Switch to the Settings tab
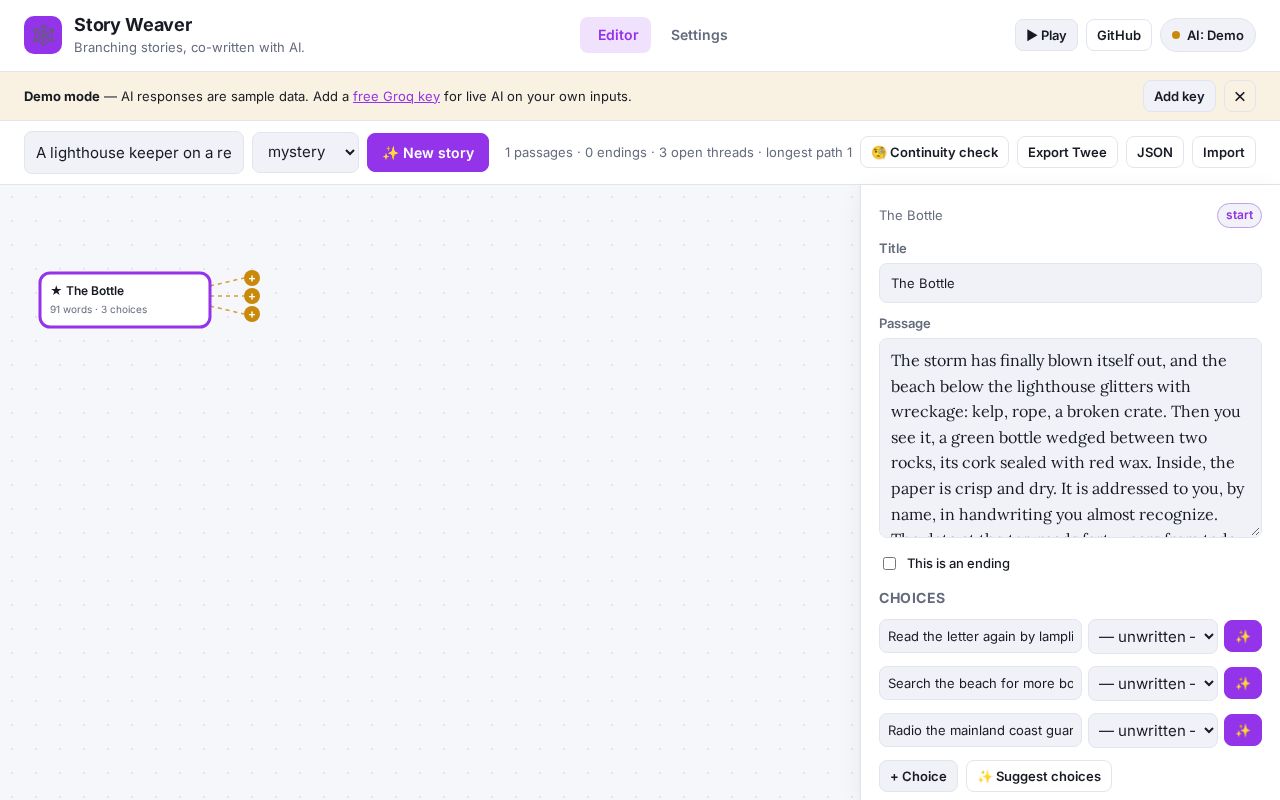The image size is (1280, 800). pos(699,35)
